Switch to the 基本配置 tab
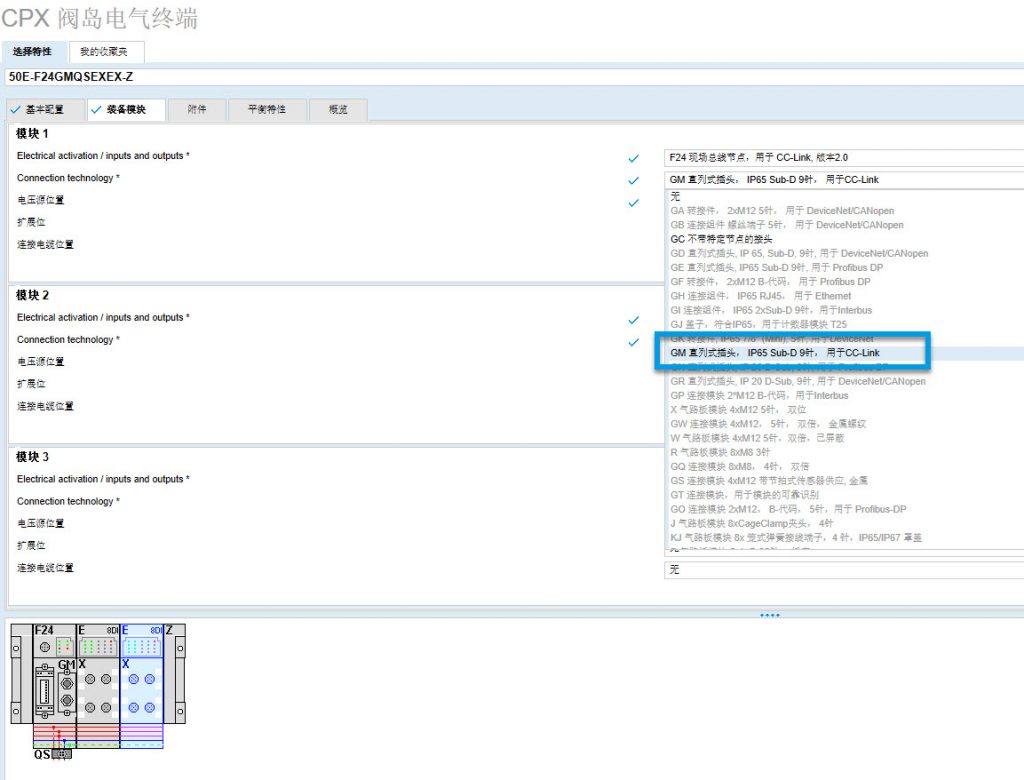 [x=44, y=109]
